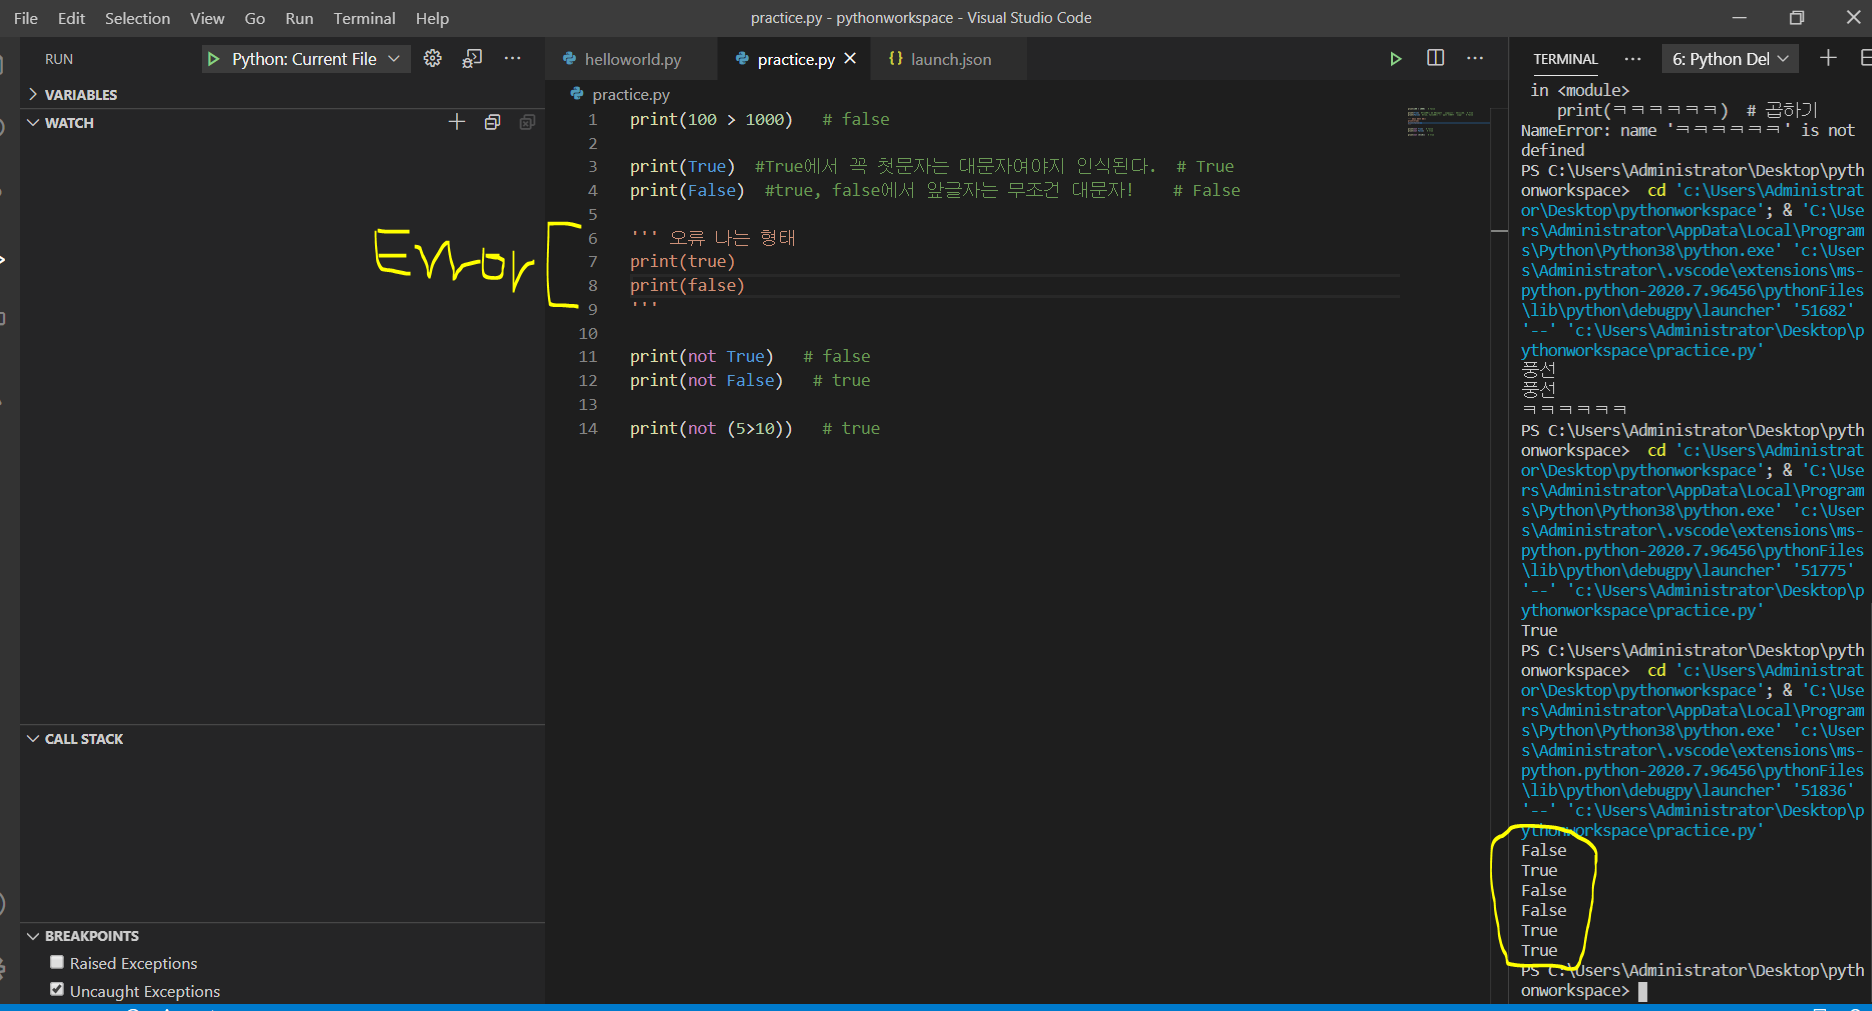Click print(False) on line 4
Viewport: 1872px width, 1011px height.
tap(687, 190)
